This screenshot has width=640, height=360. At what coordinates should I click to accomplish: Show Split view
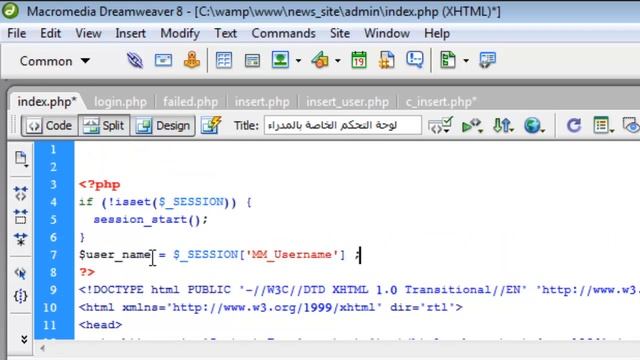(x=104, y=126)
